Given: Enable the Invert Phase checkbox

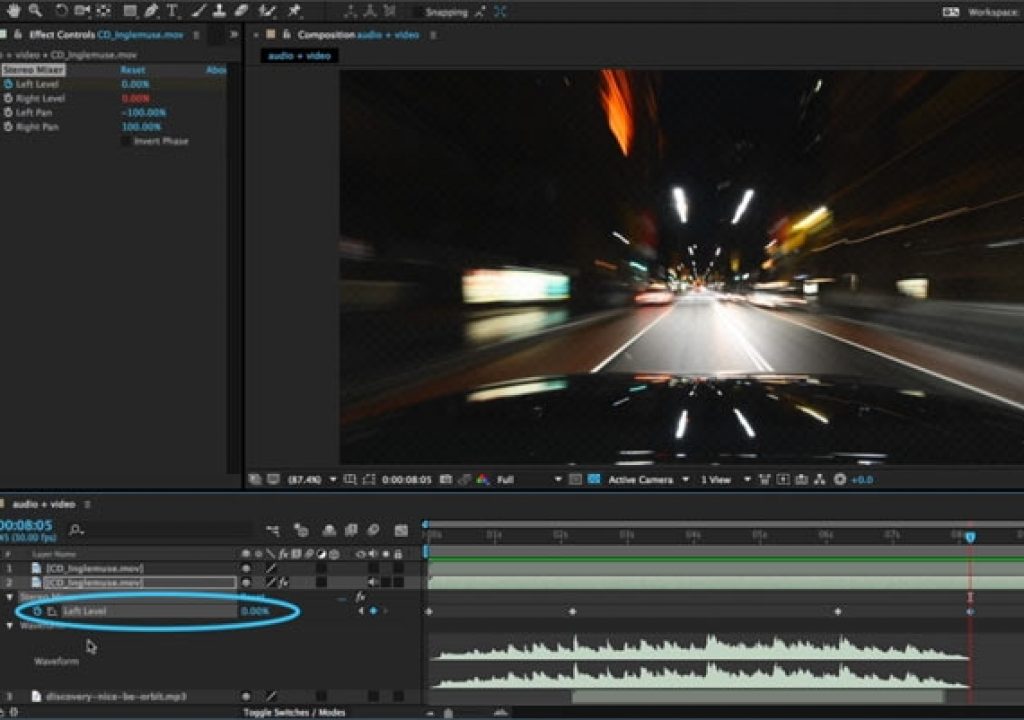Looking at the screenshot, I should (x=126, y=141).
